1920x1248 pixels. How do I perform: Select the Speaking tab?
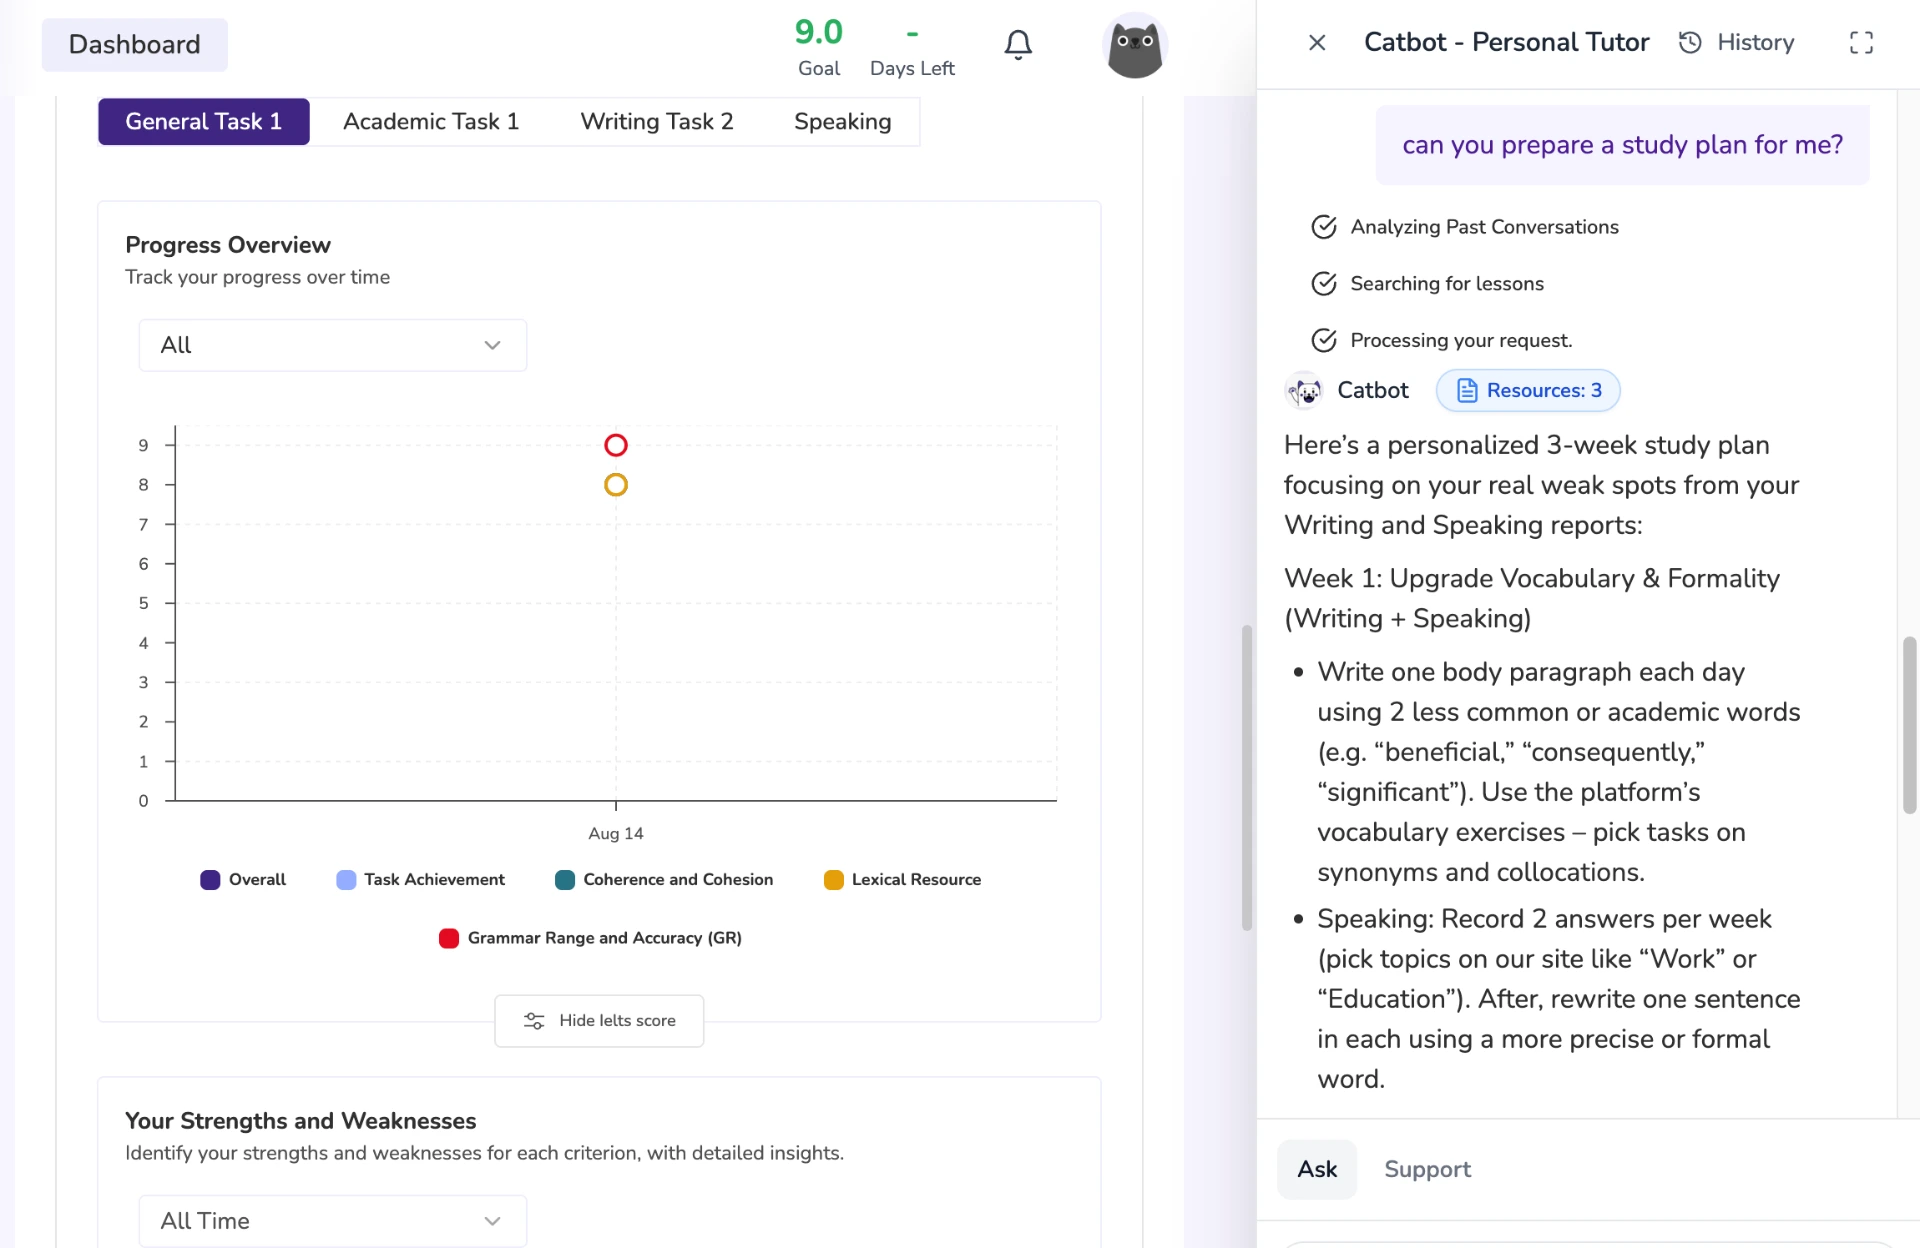(x=842, y=121)
